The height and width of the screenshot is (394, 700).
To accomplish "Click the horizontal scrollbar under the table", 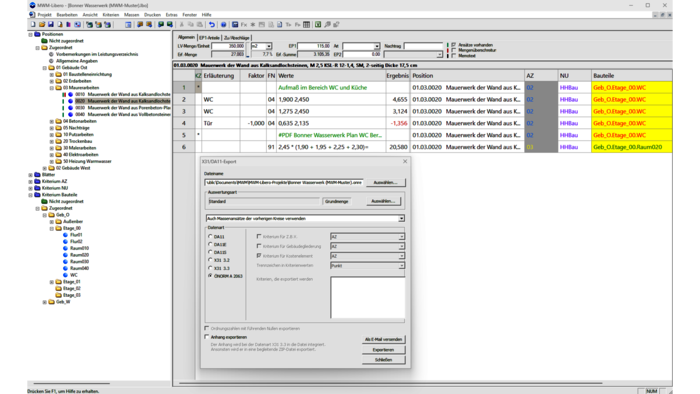I will tap(391, 383).
